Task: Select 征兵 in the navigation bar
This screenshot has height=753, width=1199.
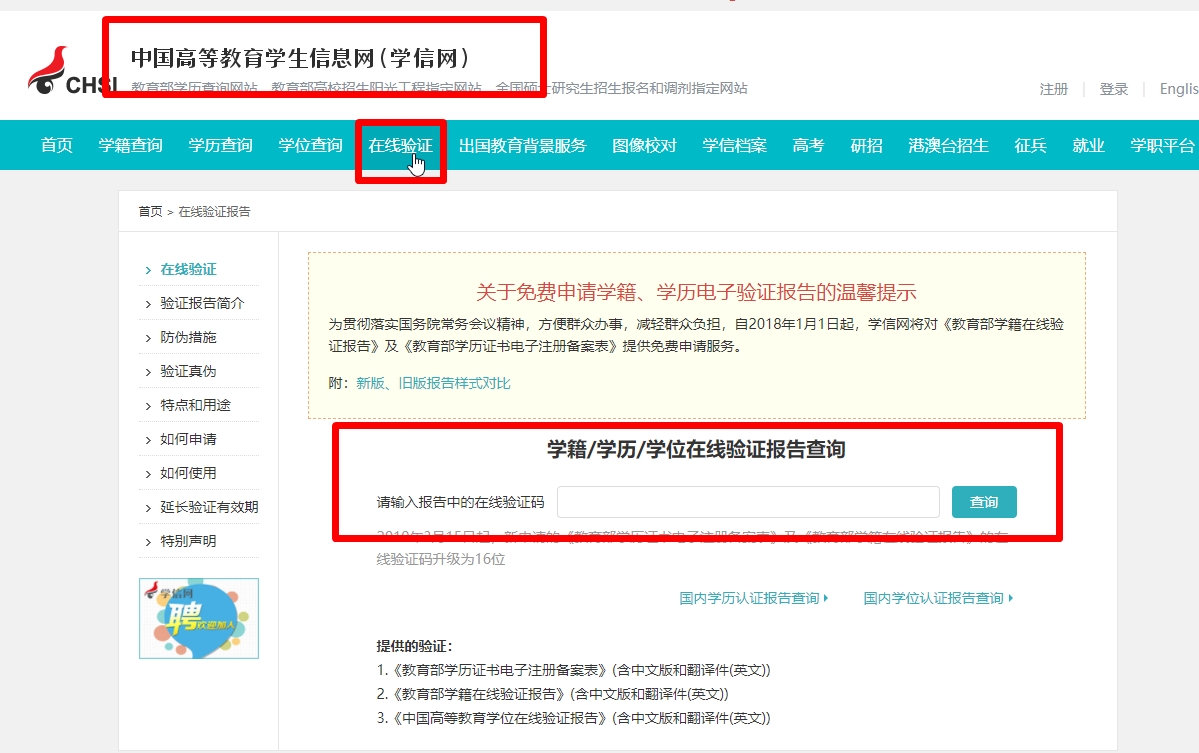Action: [x=1030, y=145]
